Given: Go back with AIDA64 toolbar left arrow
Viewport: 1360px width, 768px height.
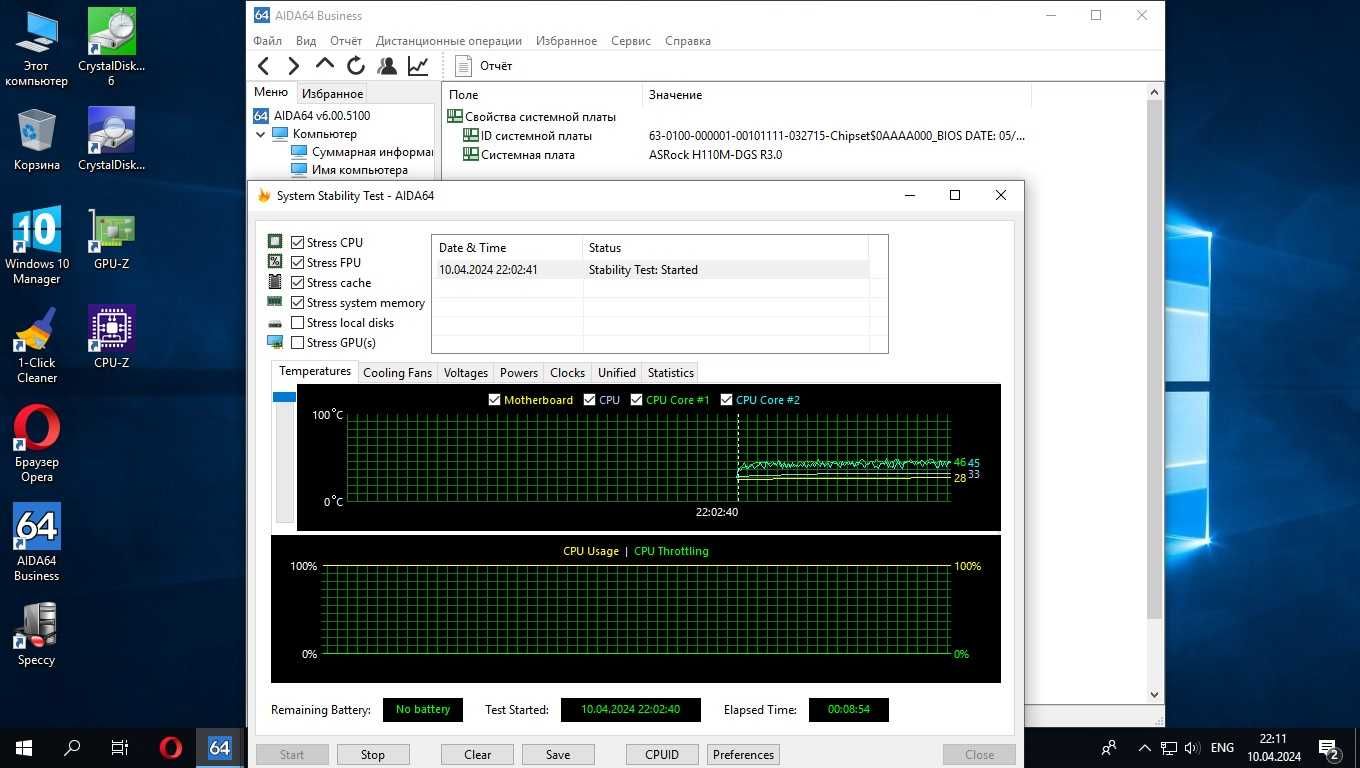Looking at the screenshot, I should [x=264, y=66].
